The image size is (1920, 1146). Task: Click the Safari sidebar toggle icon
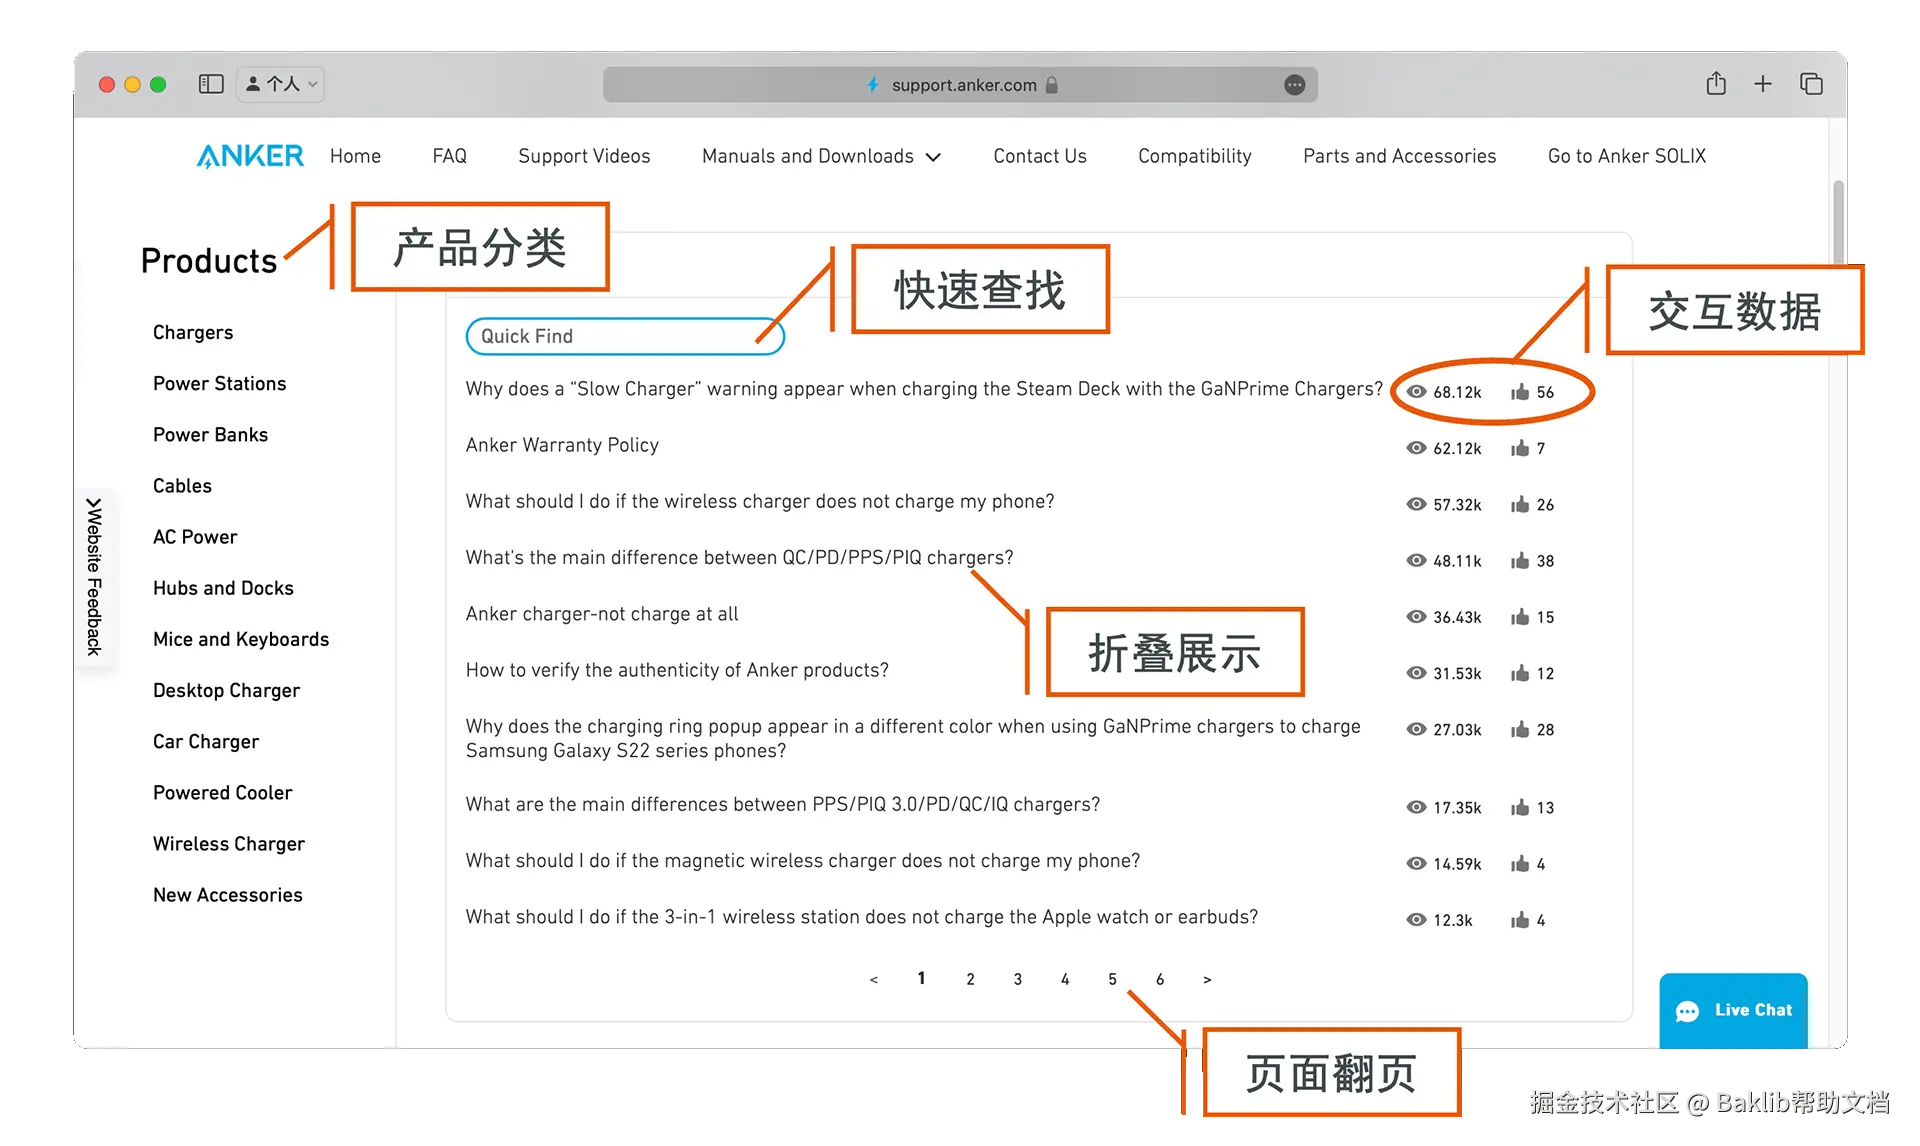point(210,84)
